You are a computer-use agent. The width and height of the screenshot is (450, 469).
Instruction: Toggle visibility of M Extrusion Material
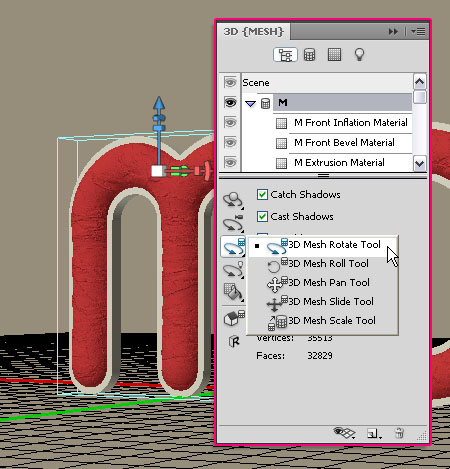point(230,162)
